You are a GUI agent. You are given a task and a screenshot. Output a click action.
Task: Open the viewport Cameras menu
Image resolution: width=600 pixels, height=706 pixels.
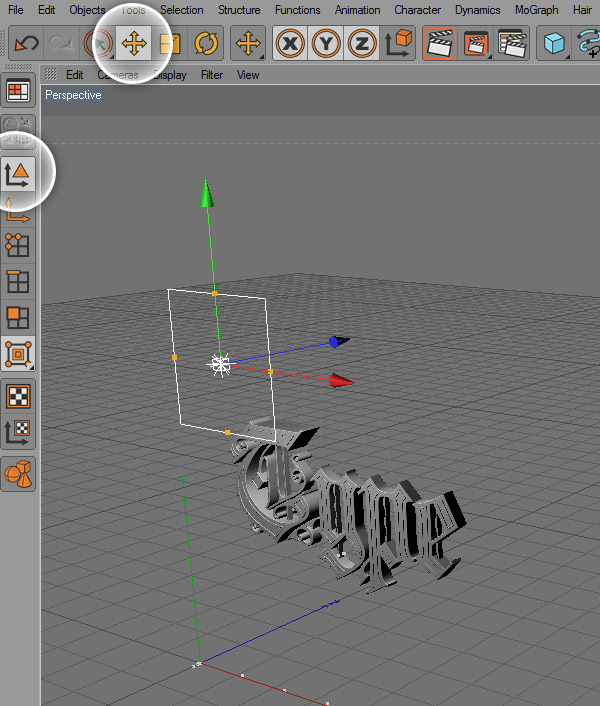click(118, 75)
